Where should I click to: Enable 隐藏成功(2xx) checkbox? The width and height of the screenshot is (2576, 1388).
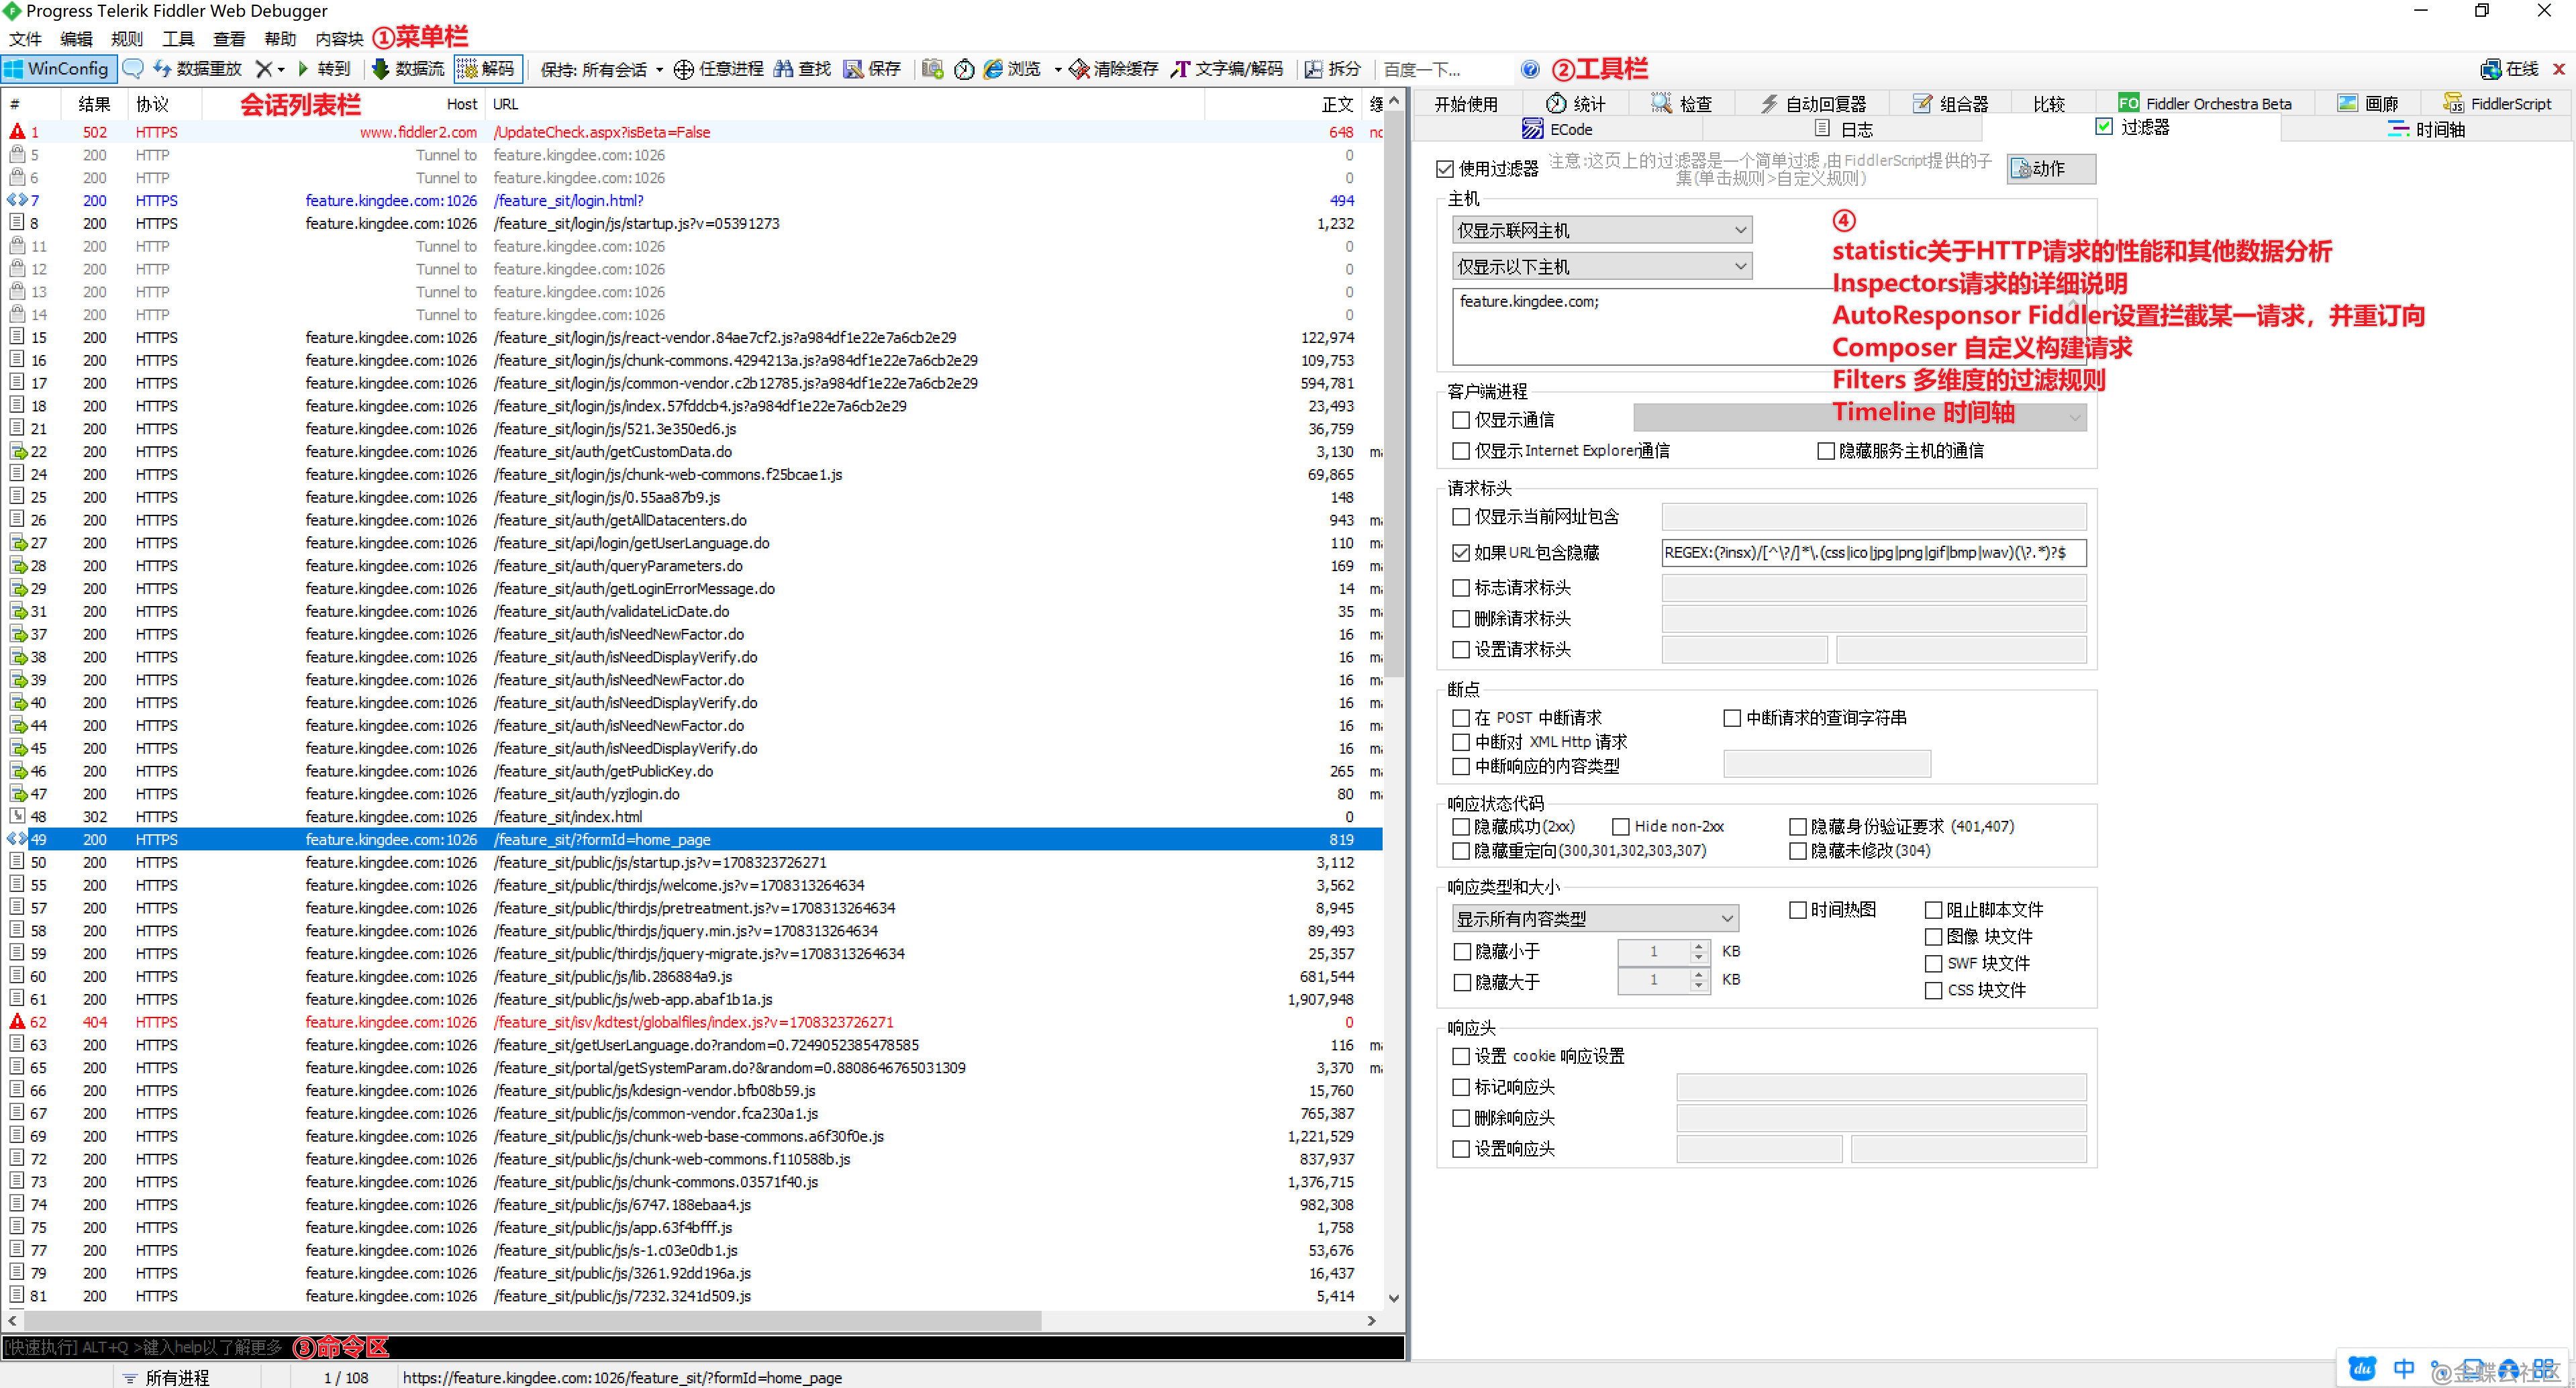point(1461,827)
